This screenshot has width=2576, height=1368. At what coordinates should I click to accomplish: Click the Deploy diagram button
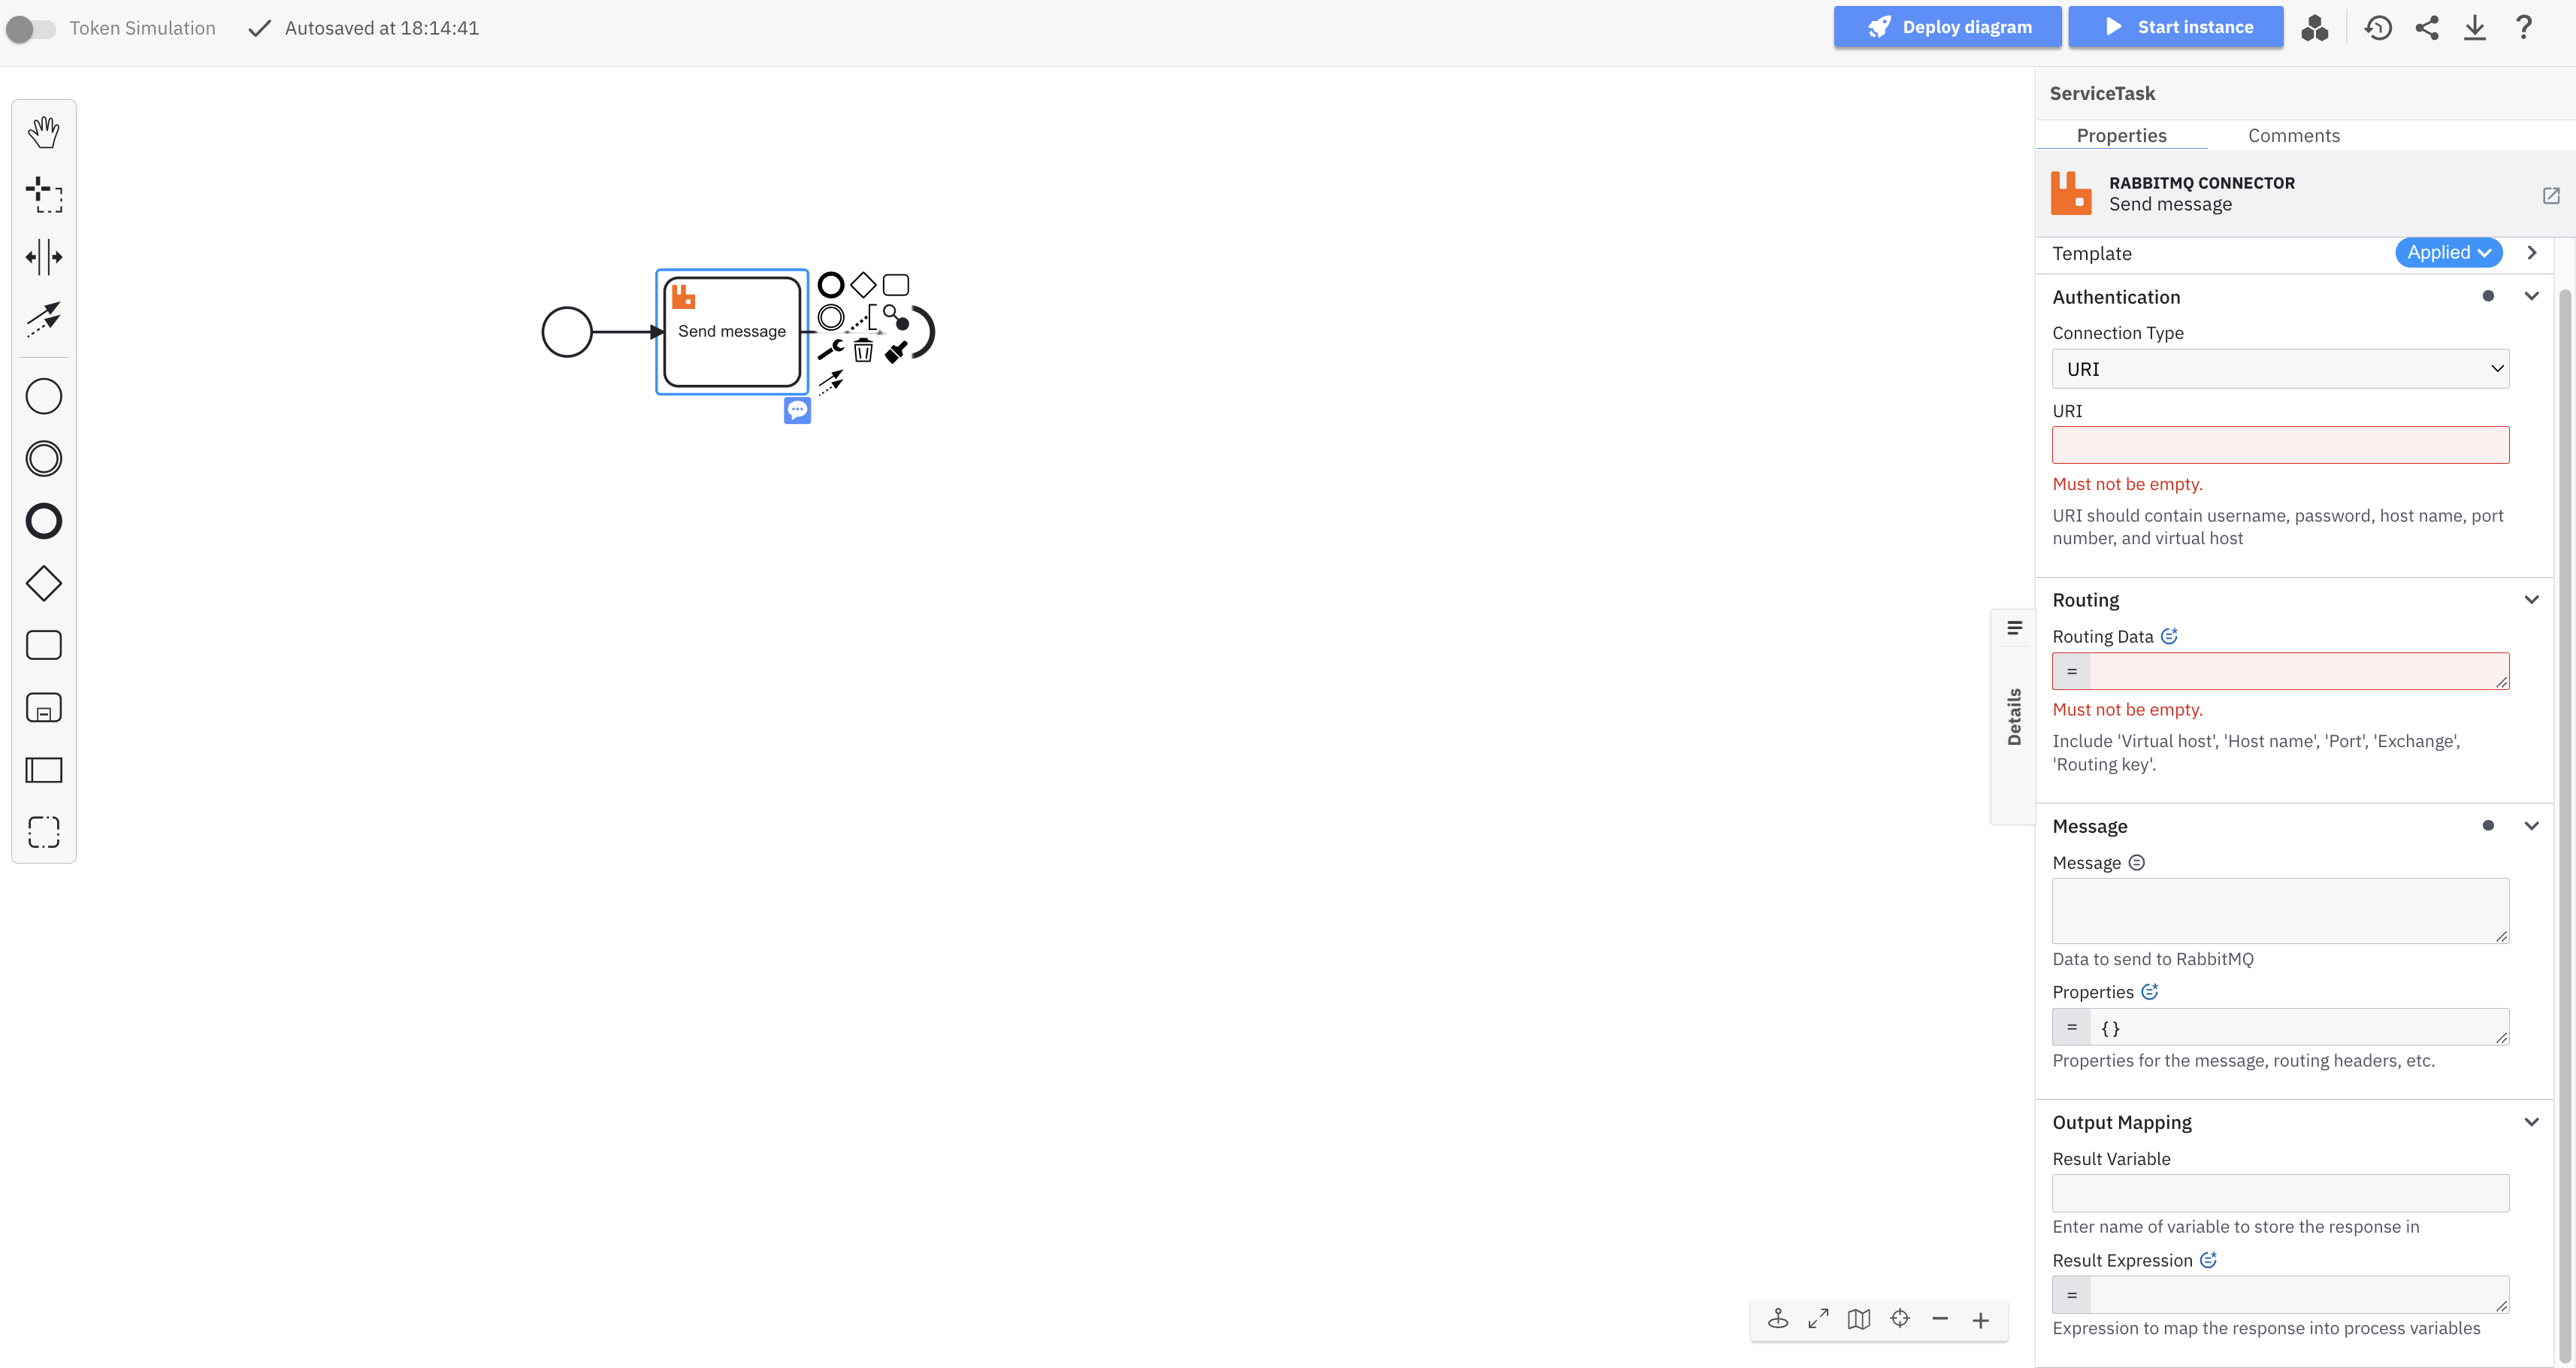(1947, 27)
